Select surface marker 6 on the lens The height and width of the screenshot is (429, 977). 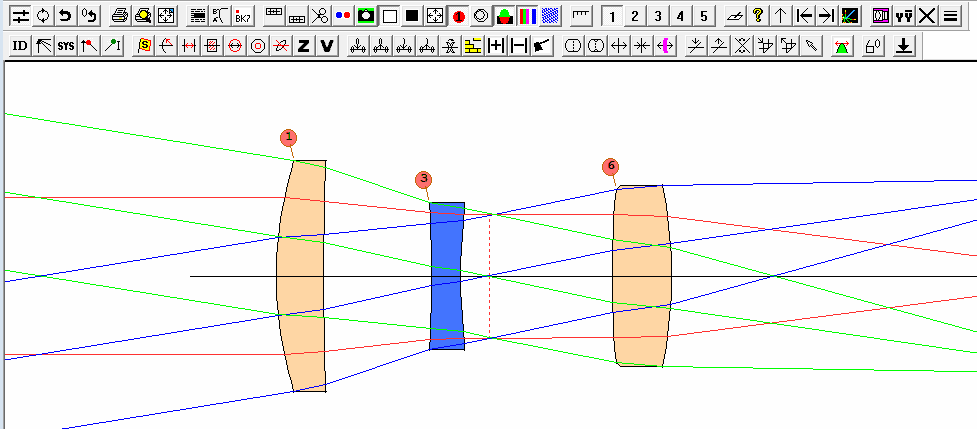[x=610, y=166]
